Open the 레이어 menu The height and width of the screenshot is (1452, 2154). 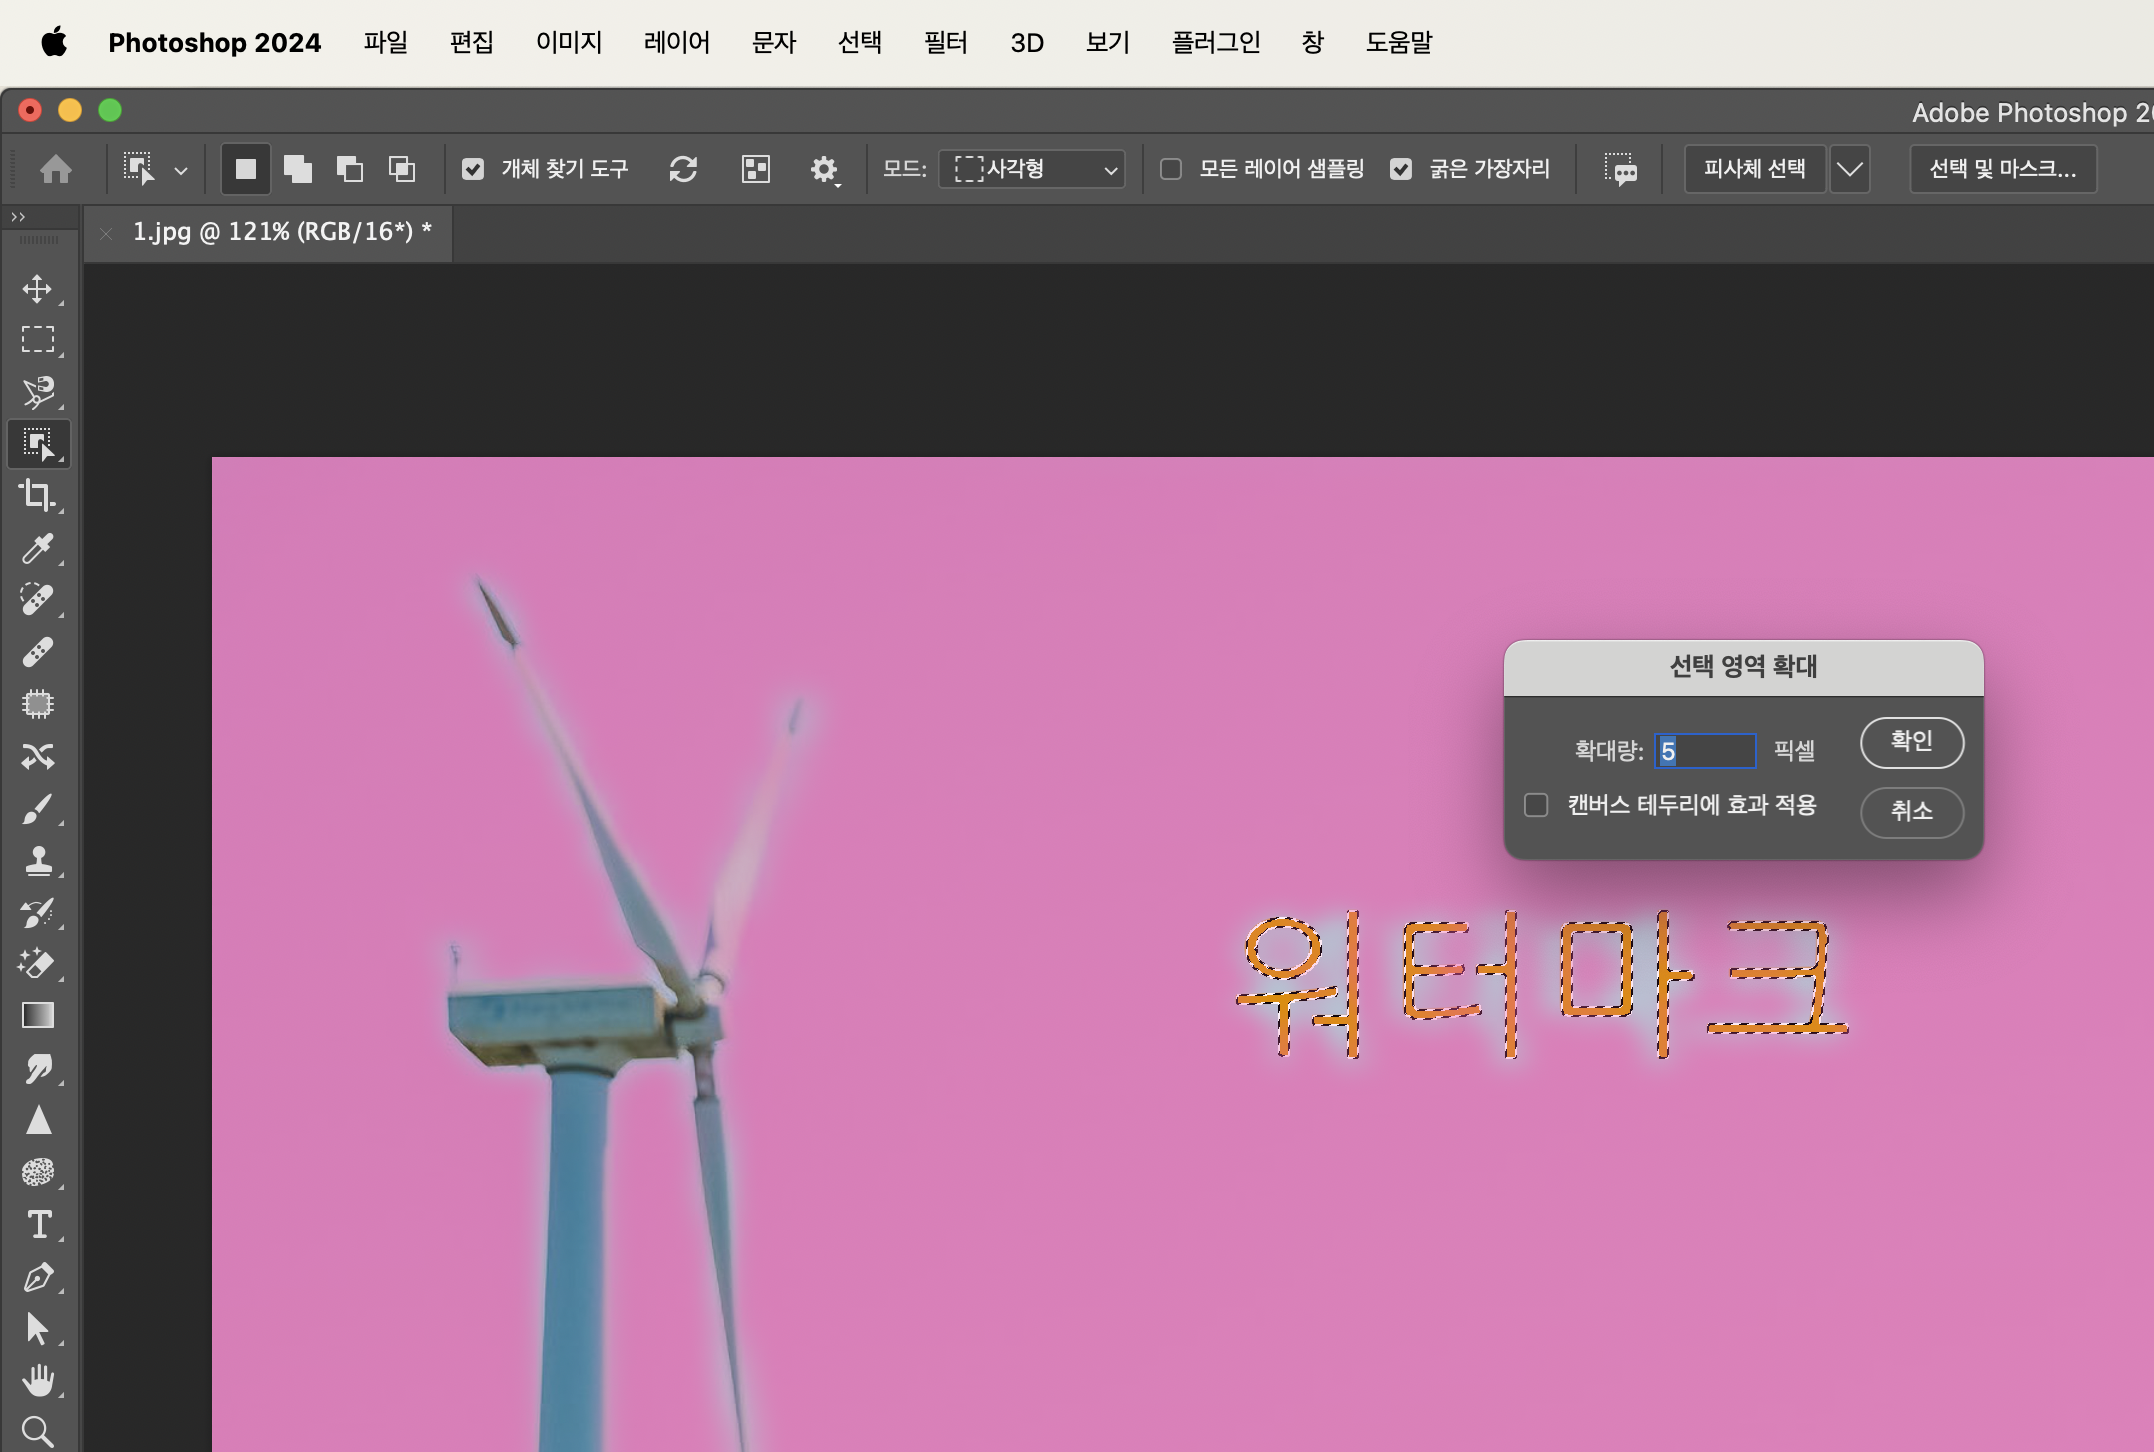pyautogui.click(x=676, y=42)
